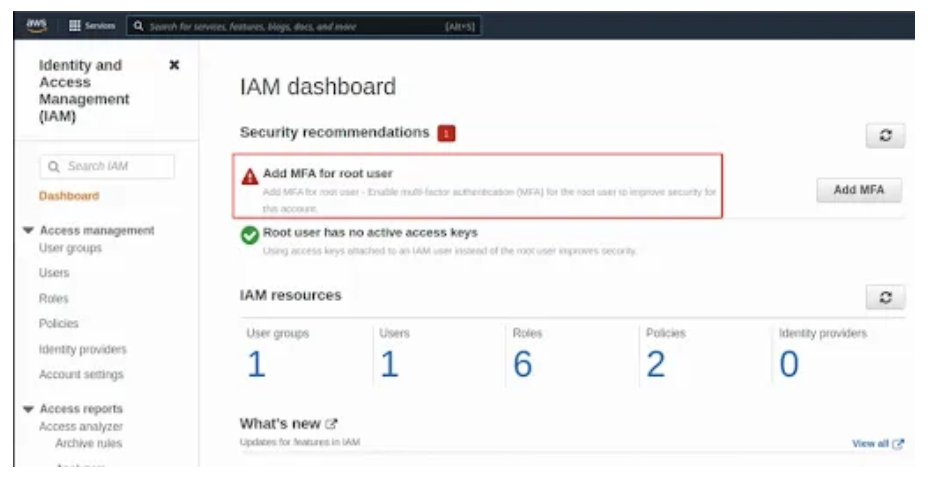Collapse the Access reports section
Screen dimensions: 928x486
click(28, 409)
